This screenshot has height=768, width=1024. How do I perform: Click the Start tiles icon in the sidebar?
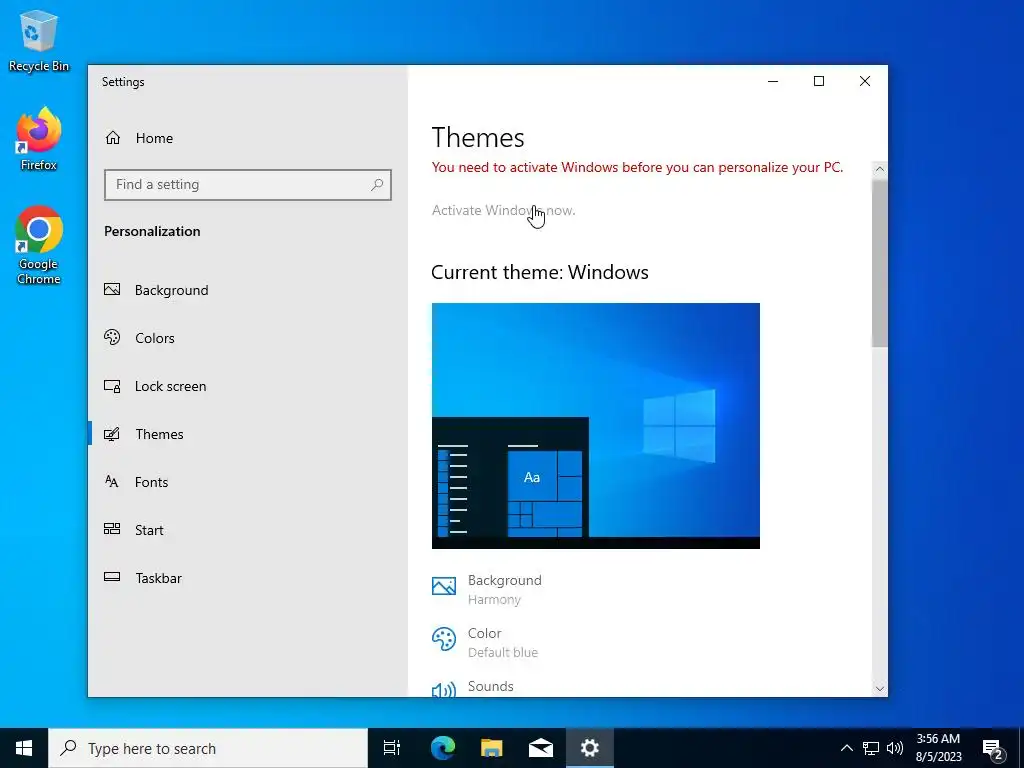pos(112,530)
